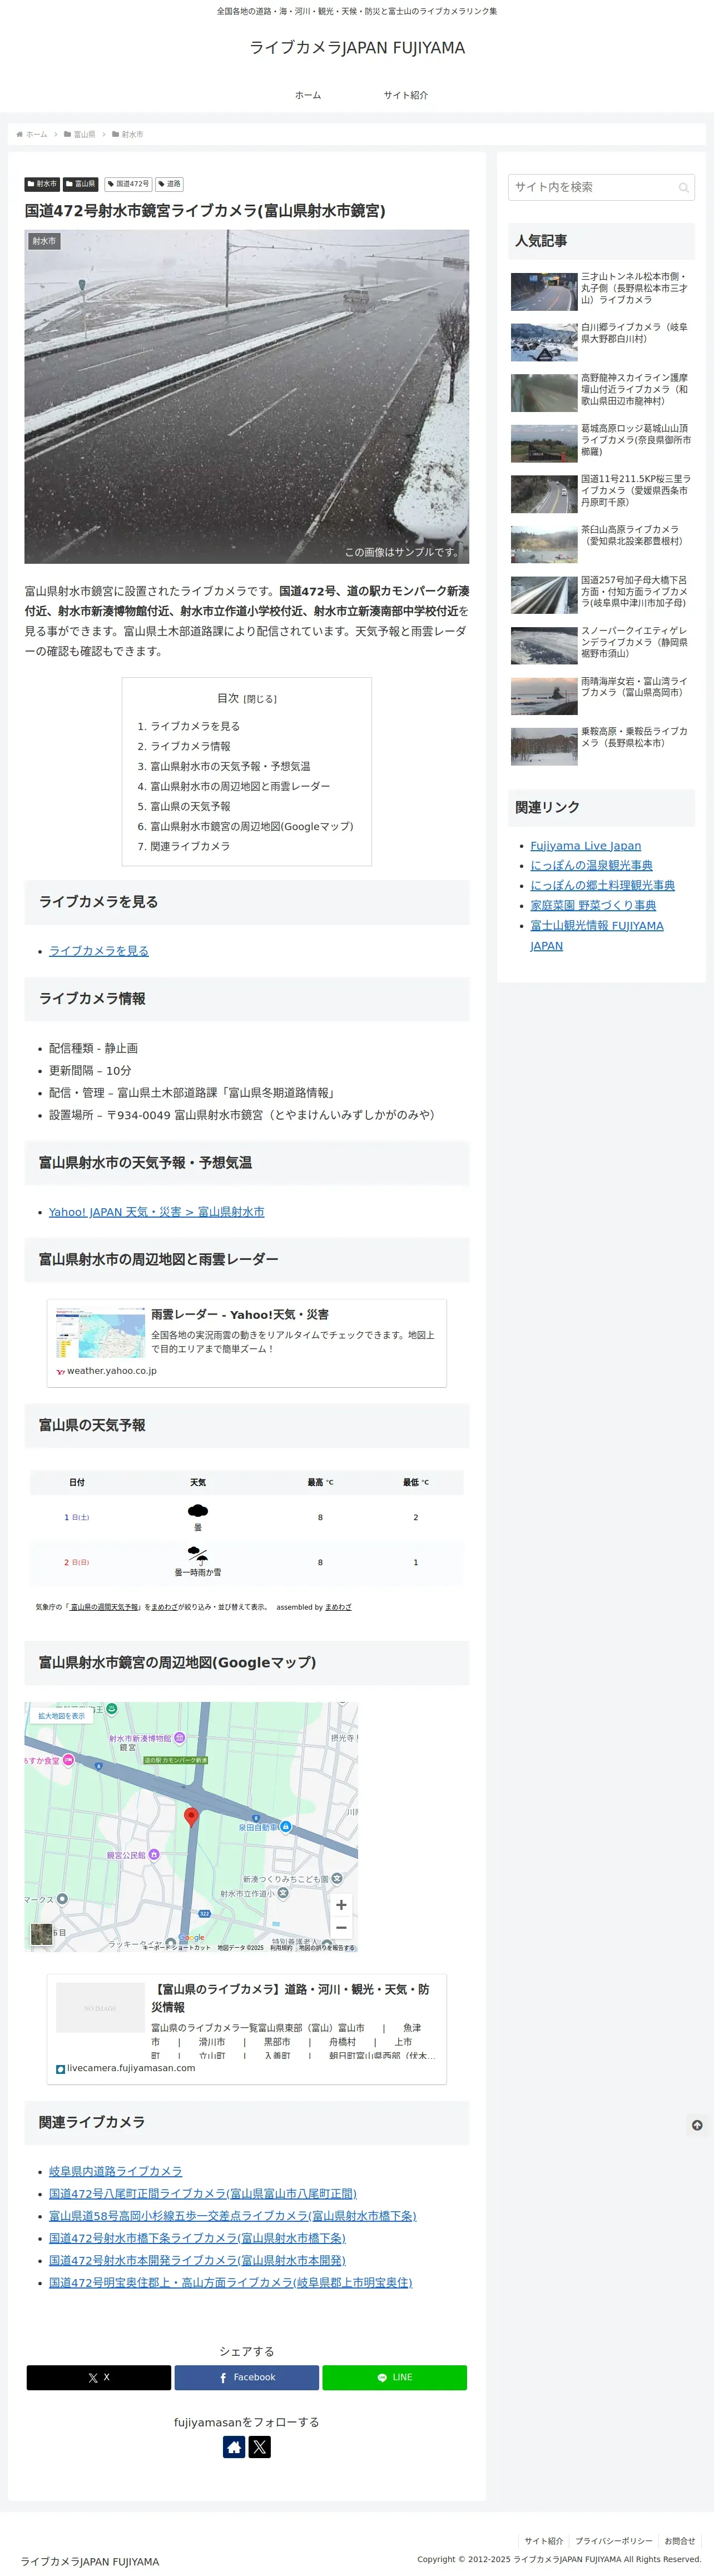Image resolution: width=714 pixels, height=2576 pixels.
Task: Open 国道11号211.5KP桜三里 popular article
Action: tap(601, 493)
